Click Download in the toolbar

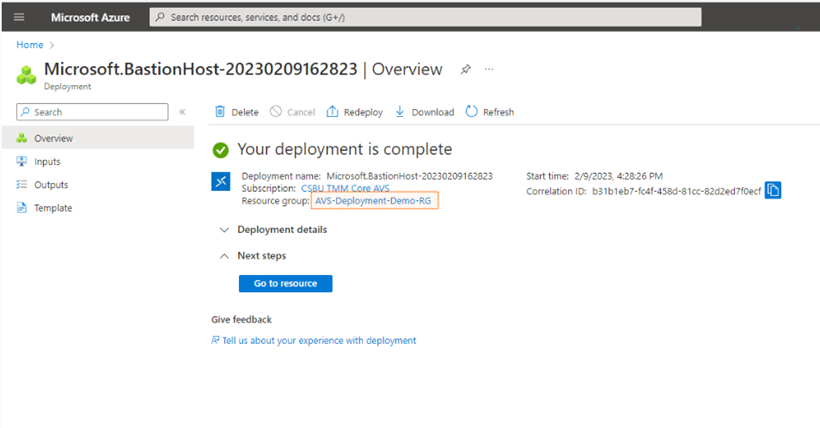coord(432,112)
